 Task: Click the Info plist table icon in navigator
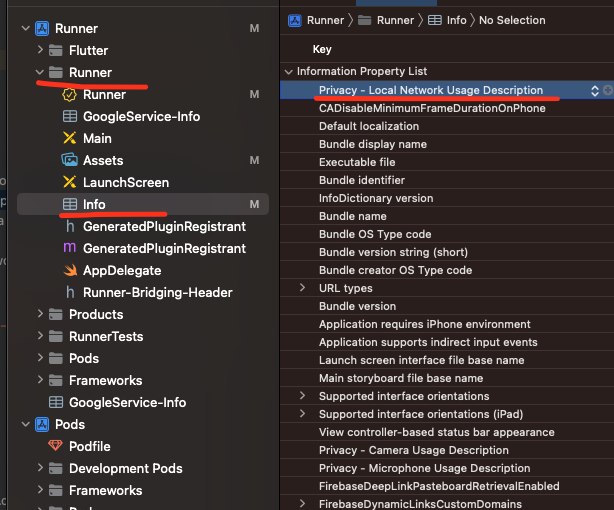pos(70,204)
